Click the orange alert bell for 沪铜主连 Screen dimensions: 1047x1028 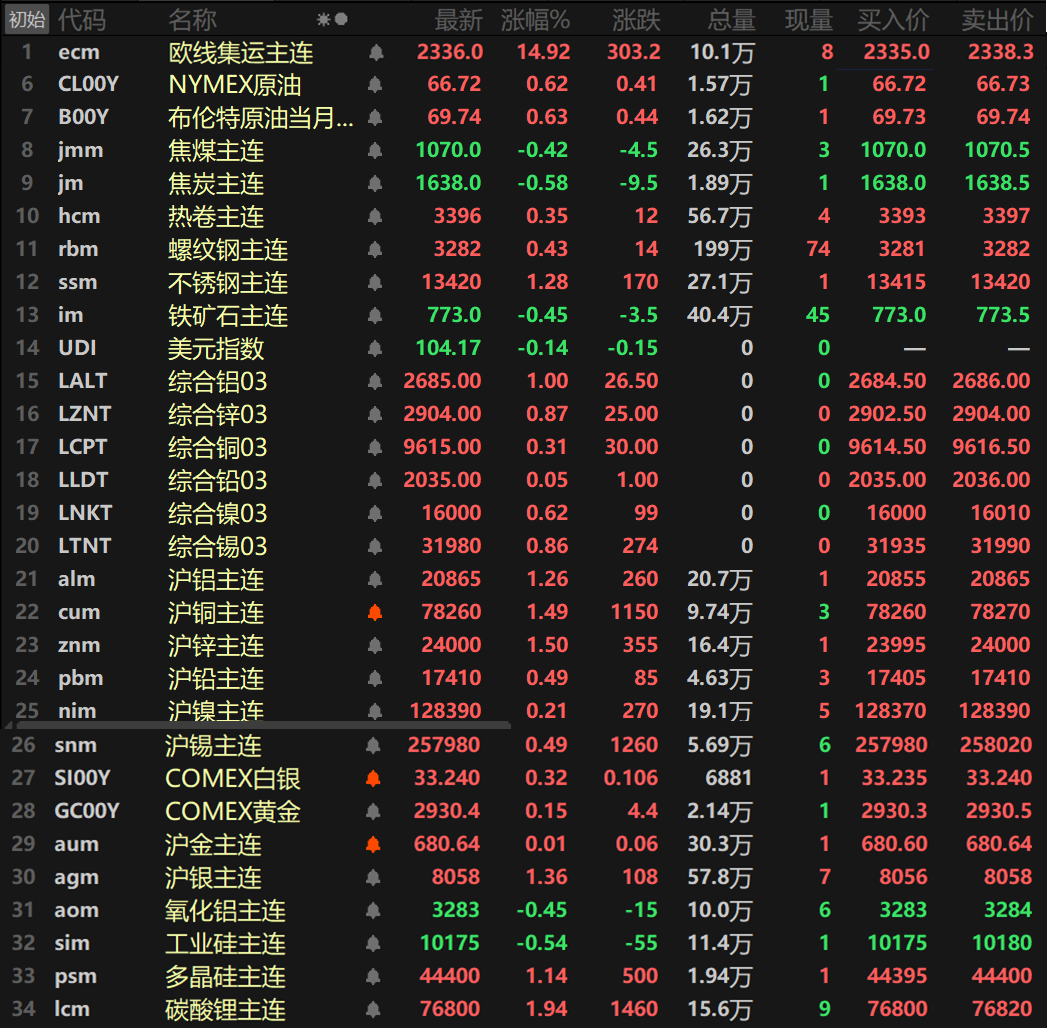tap(375, 612)
